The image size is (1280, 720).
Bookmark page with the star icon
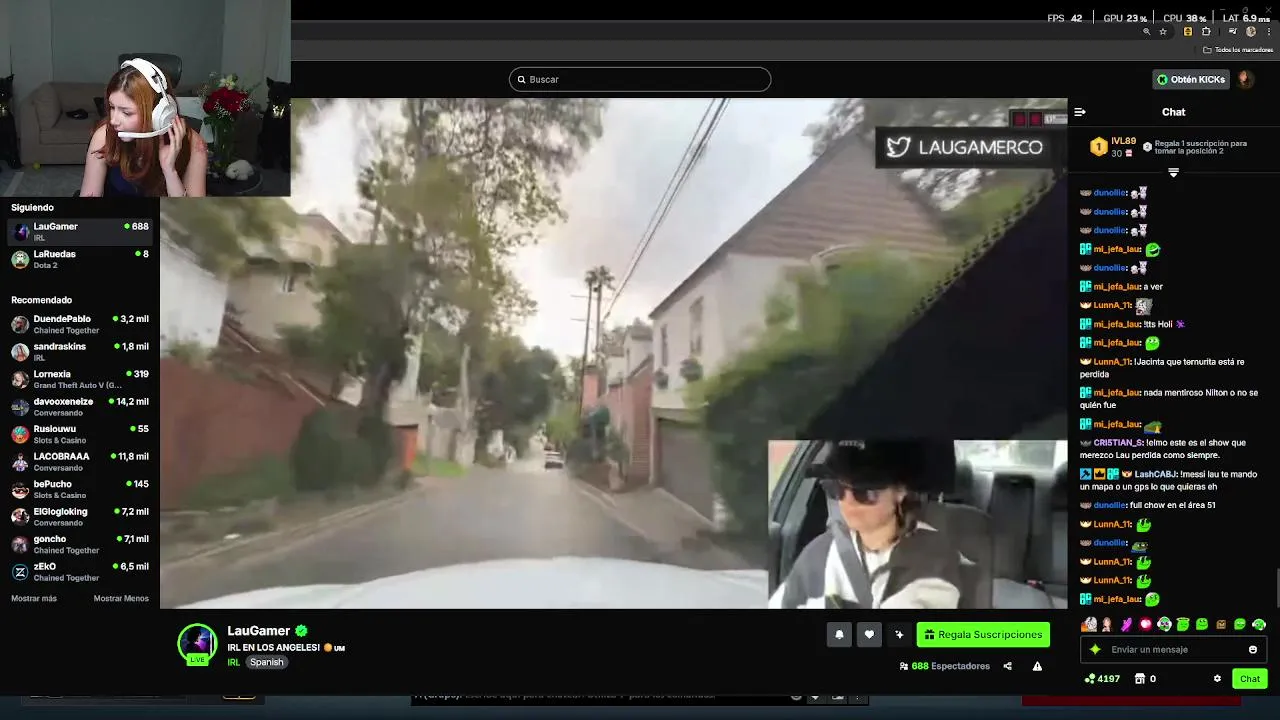click(x=1163, y=32)
